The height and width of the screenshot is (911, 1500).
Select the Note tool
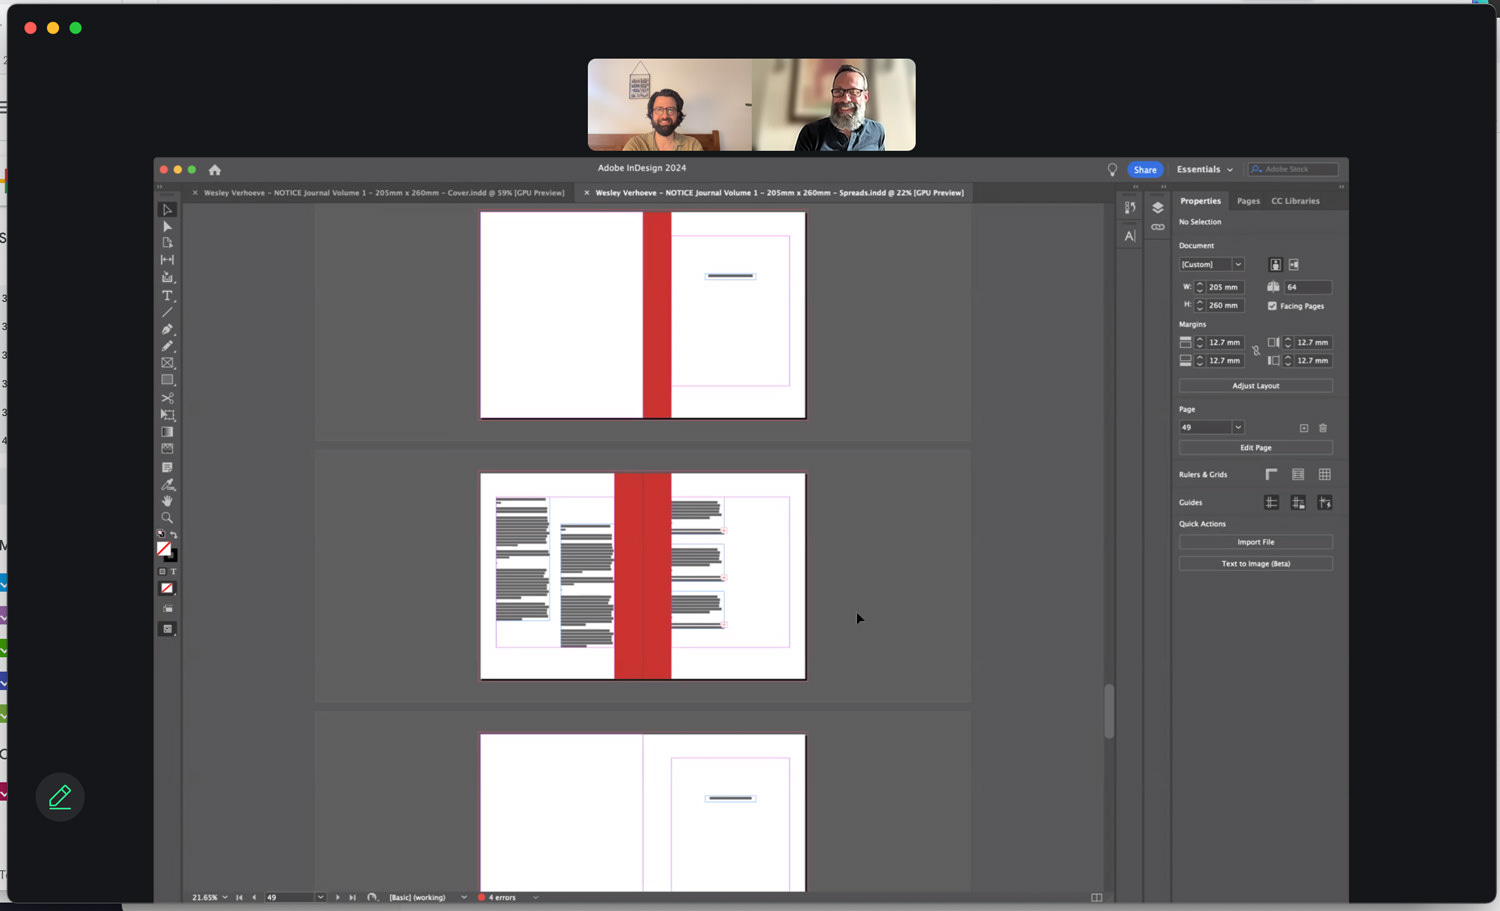pos(167,467)
